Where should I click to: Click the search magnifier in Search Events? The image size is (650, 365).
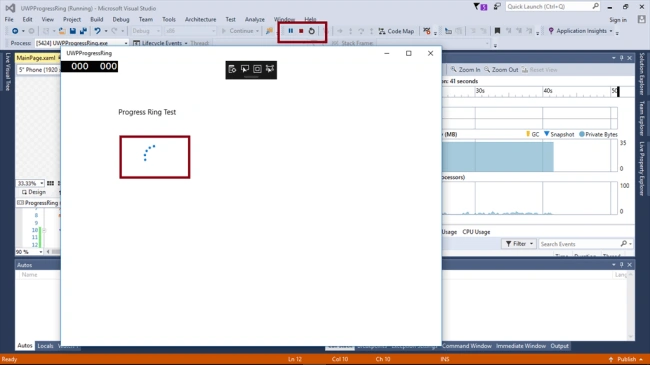624,243
